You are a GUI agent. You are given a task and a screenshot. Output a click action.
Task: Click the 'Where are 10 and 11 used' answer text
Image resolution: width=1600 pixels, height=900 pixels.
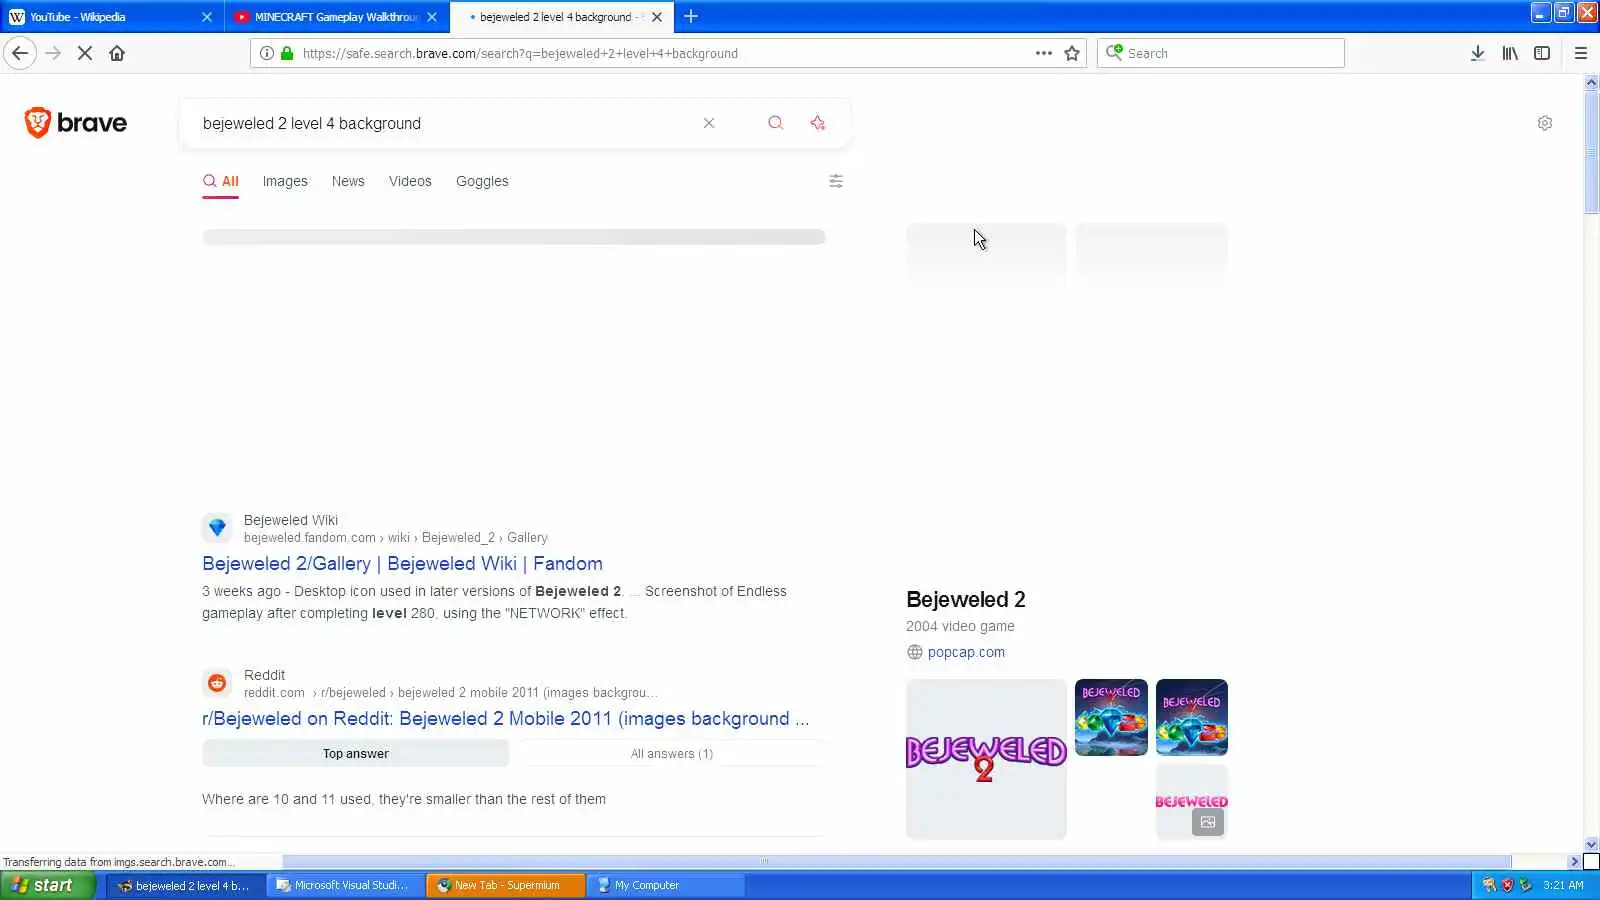point(404,799)
